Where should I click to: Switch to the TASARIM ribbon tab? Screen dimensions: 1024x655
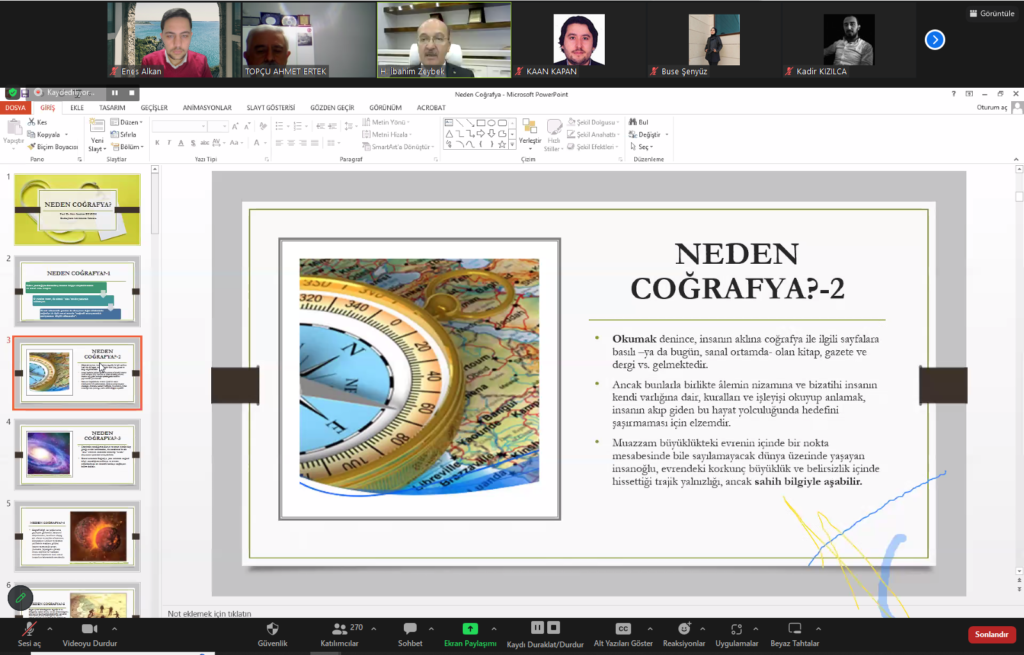point(112,108)
